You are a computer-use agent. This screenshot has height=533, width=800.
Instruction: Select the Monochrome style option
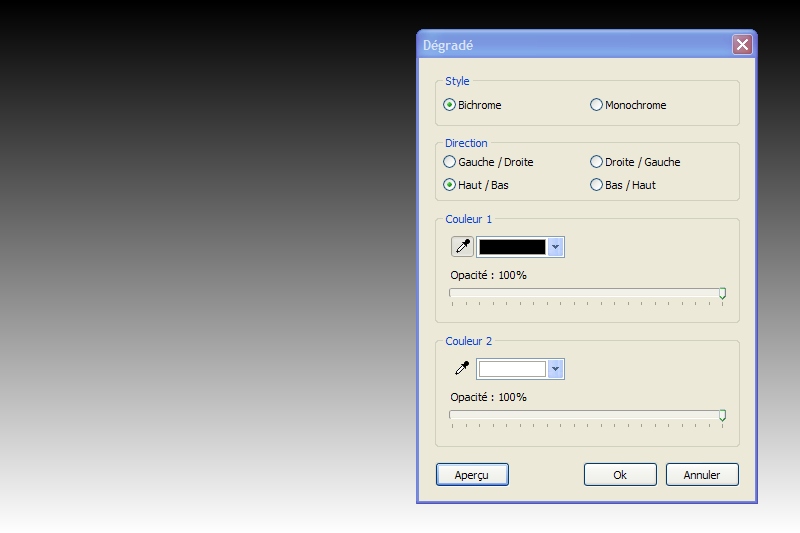[x=628, y=105]
